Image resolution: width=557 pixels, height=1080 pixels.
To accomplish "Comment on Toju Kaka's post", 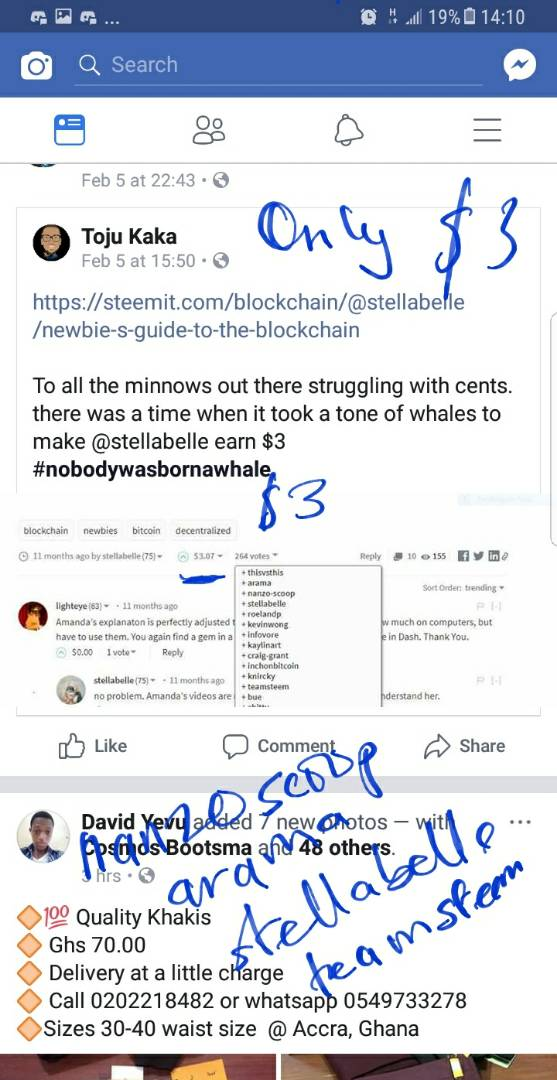I will [x=279, y=746].
